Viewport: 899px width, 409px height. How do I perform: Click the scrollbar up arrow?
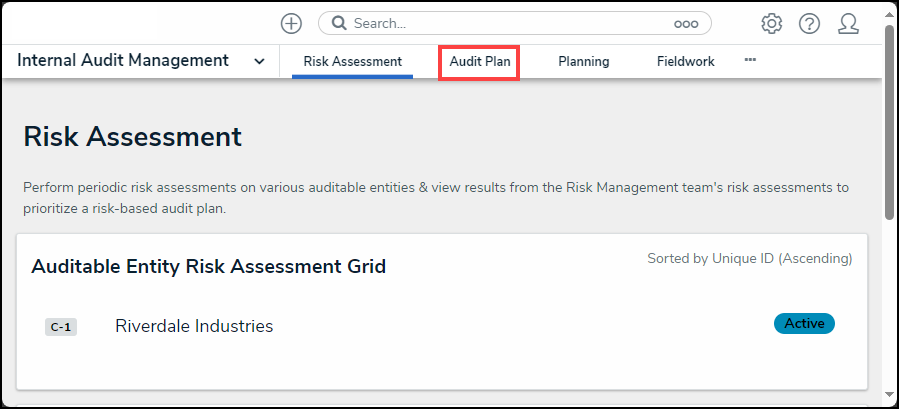click(x=890, y=12)
